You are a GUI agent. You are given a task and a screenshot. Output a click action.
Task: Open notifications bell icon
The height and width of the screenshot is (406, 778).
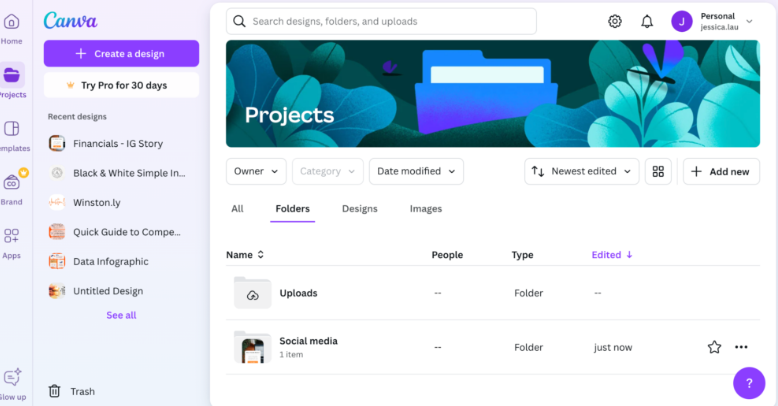[x=647, y=21]
